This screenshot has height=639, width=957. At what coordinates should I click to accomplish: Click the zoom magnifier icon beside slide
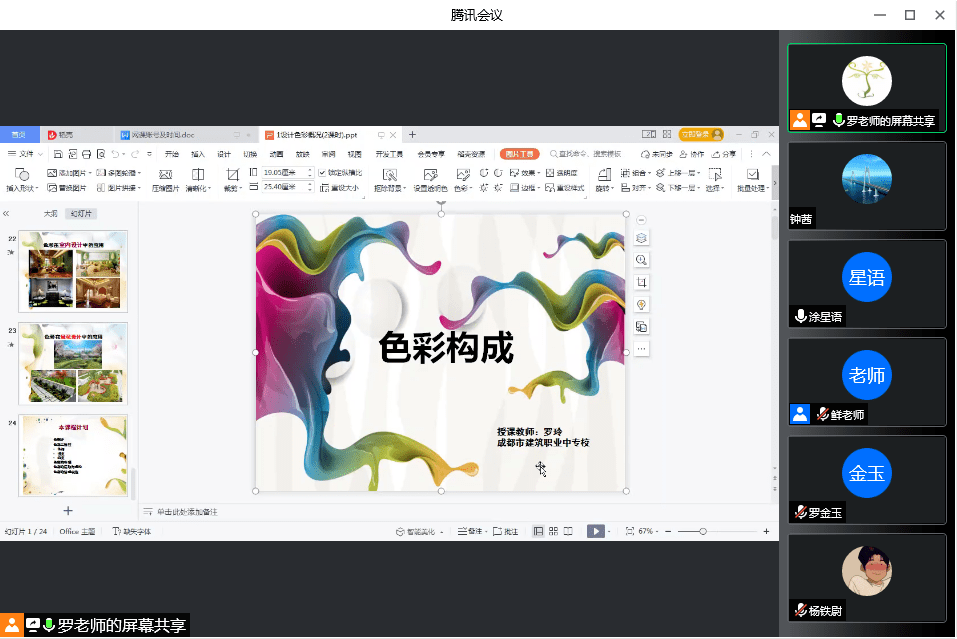[641, 260]
